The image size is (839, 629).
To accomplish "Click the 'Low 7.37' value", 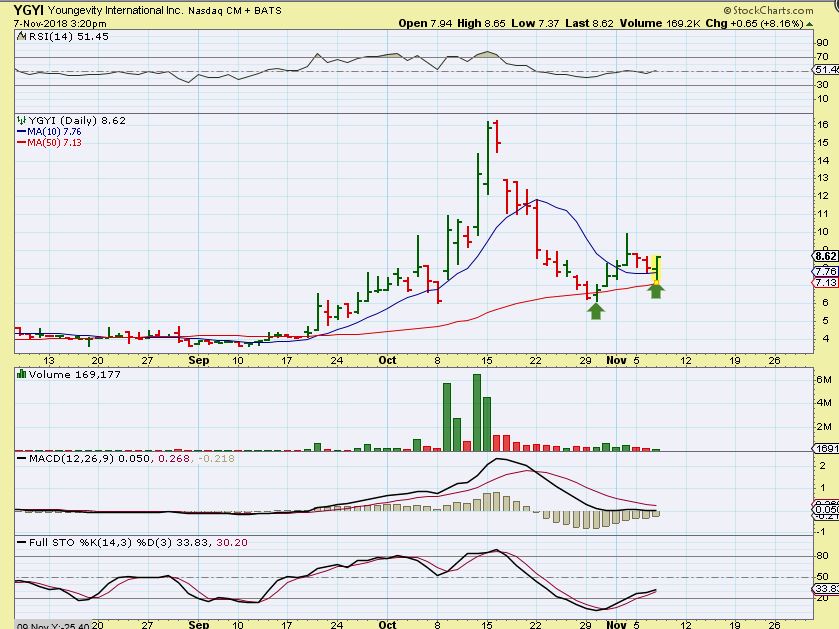I will tap(535, 23).
